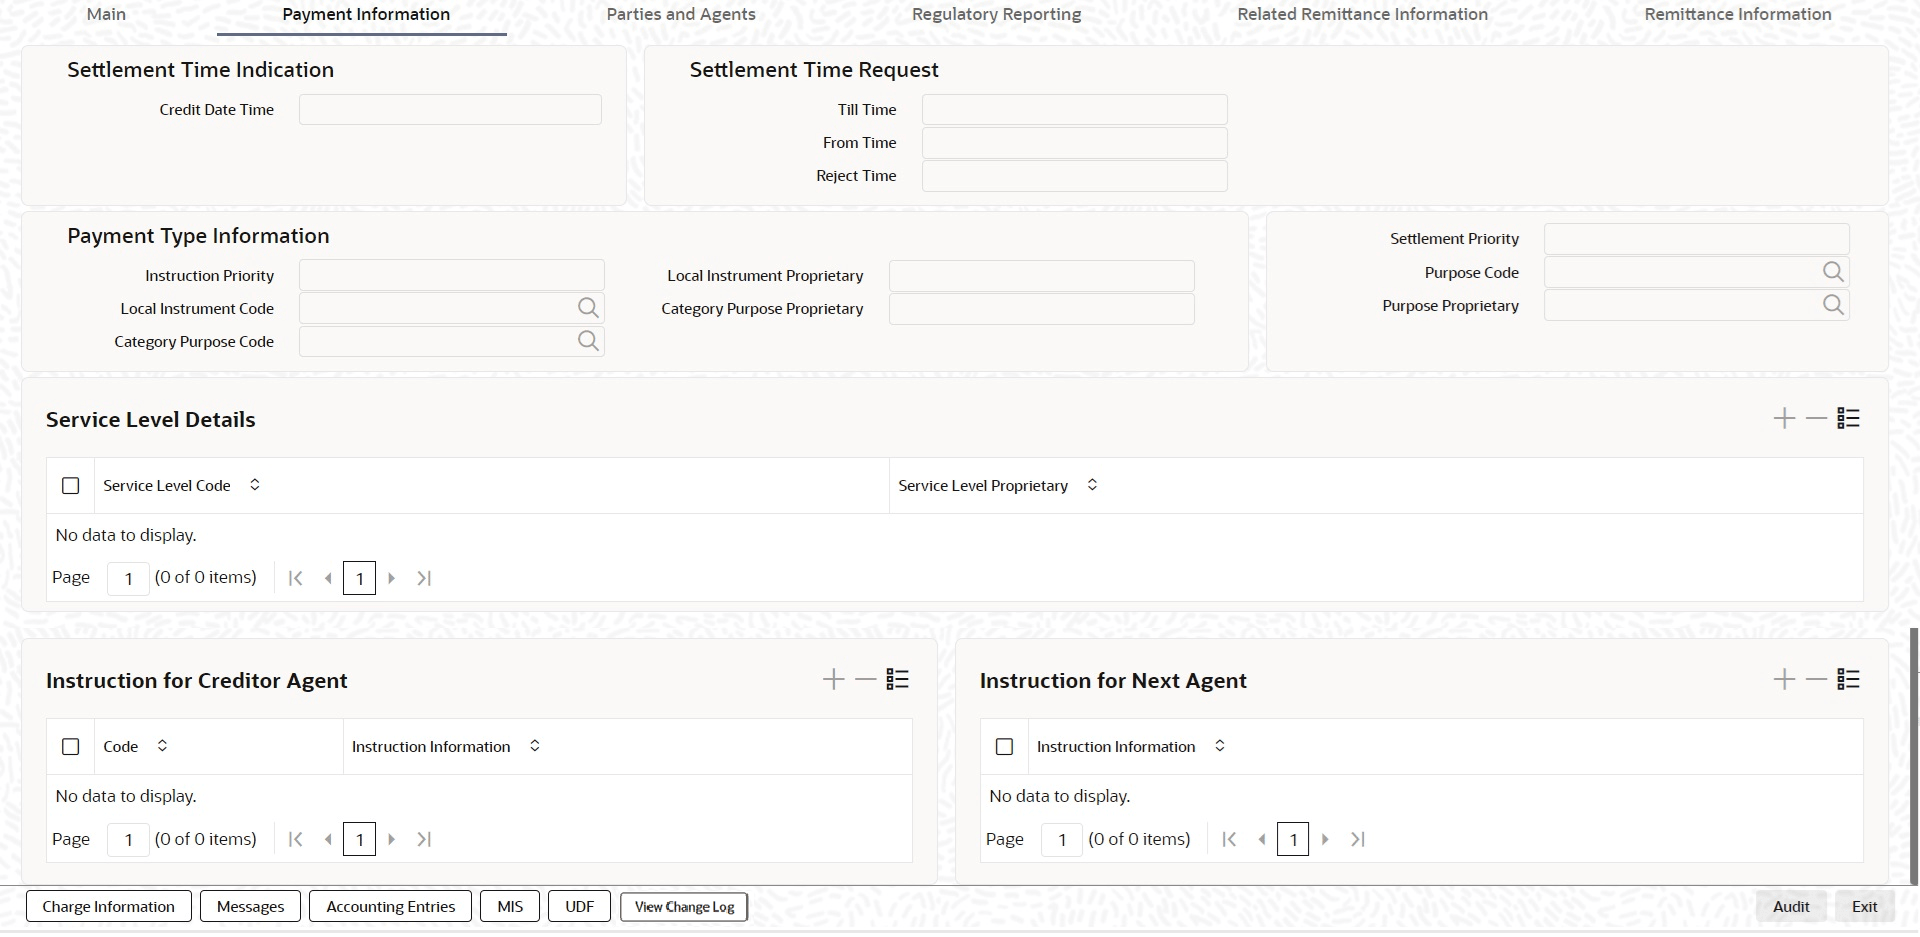Go to previous page in Service Level Details
The image size is (1920, 937).
328,578
